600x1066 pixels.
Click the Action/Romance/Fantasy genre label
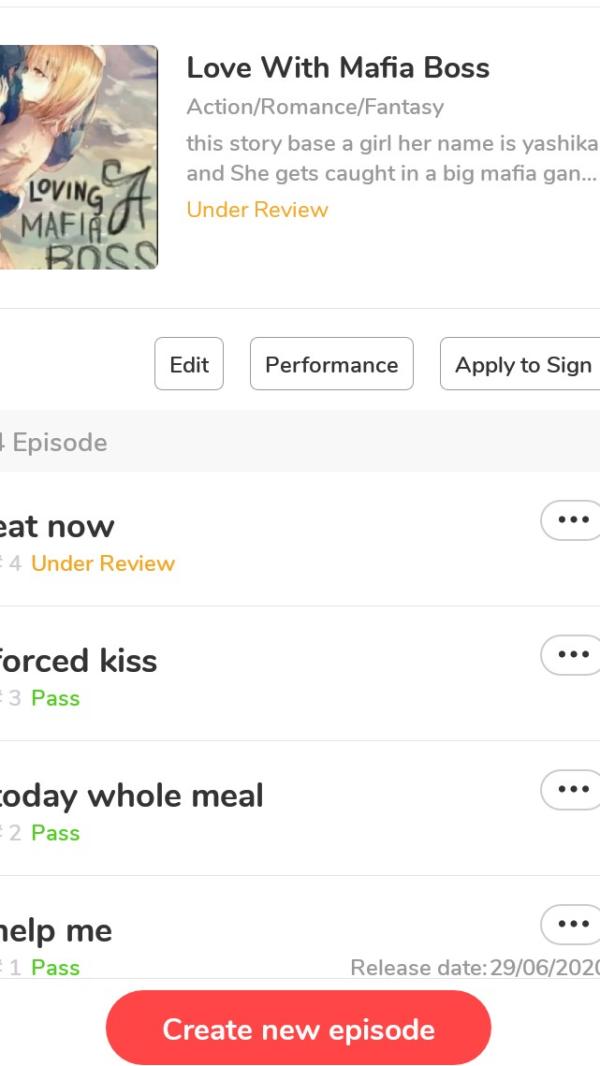315,107
